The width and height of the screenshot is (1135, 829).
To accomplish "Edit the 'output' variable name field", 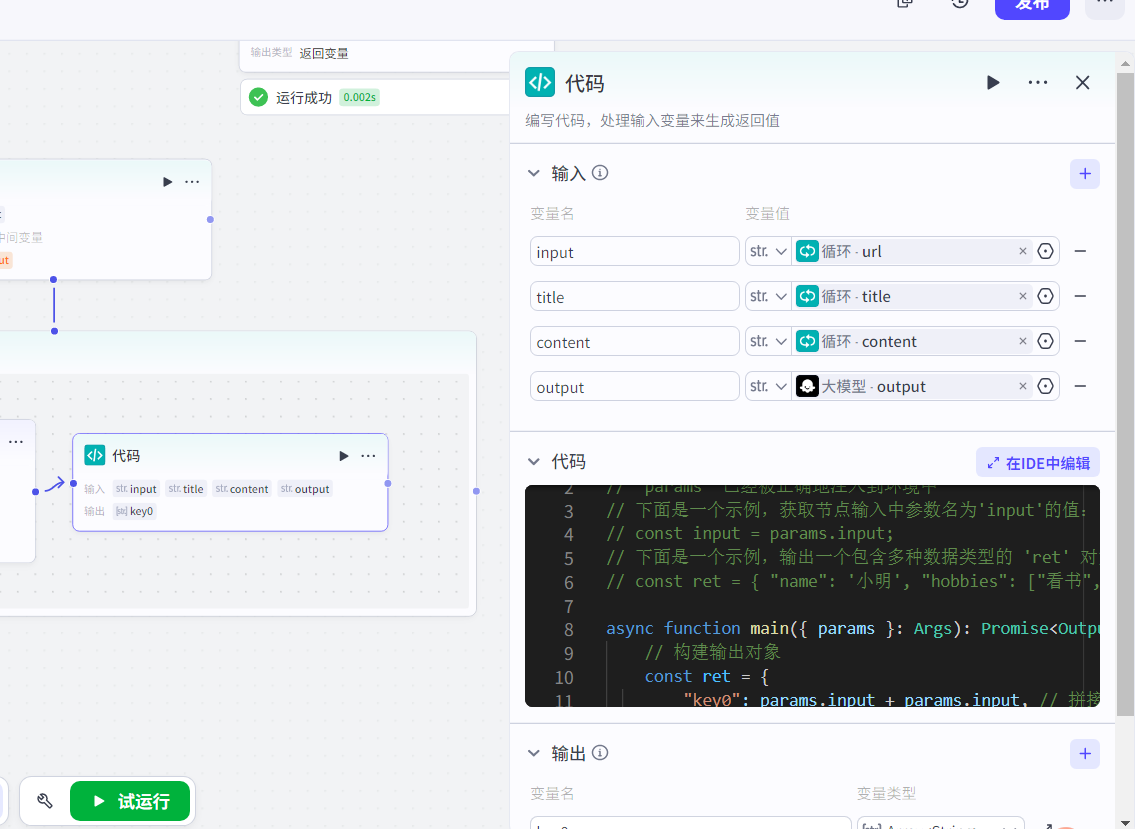I will tap(634, 386).
